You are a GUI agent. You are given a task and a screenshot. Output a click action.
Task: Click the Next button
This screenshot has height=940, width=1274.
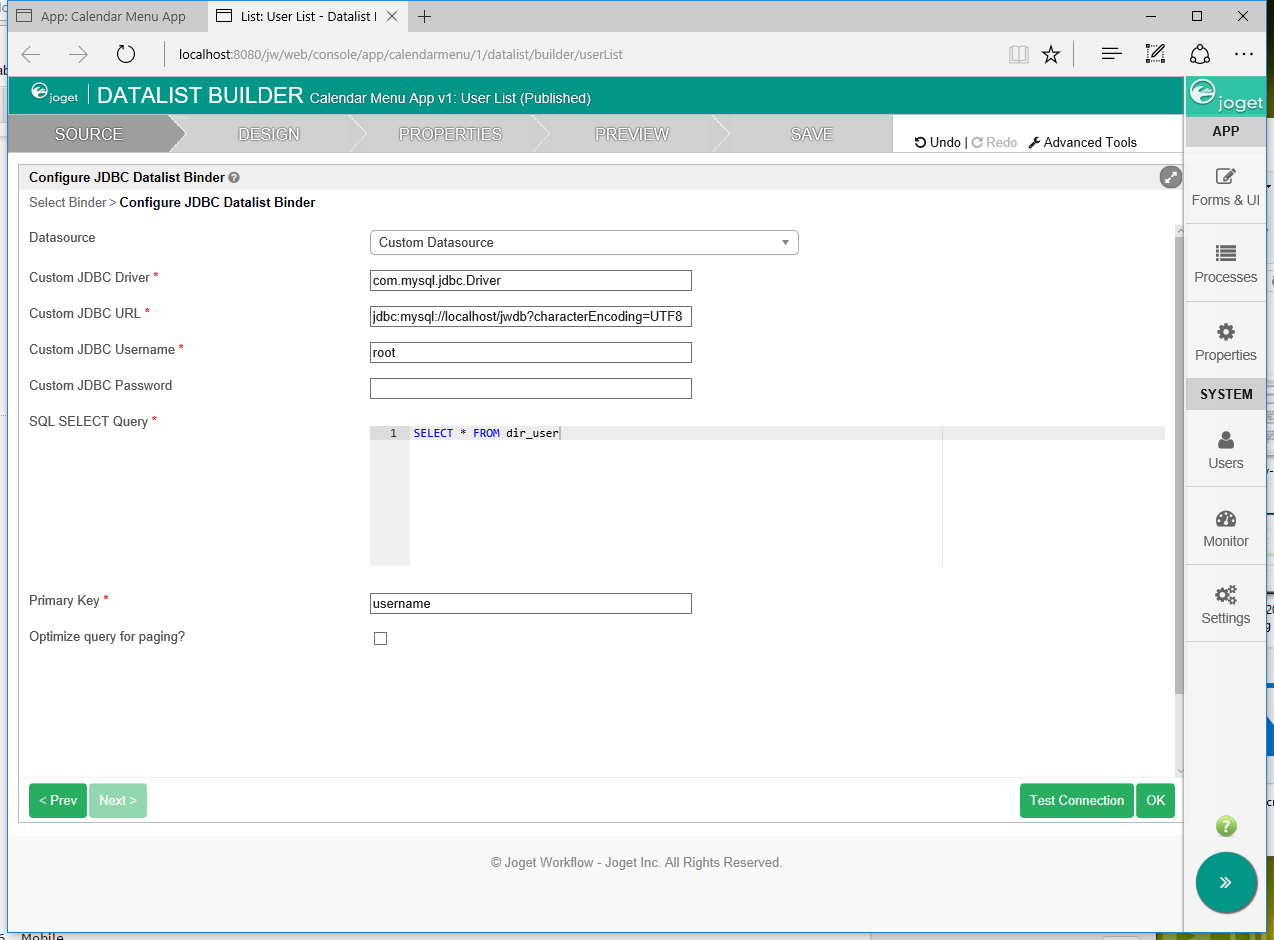click(118, 800)
